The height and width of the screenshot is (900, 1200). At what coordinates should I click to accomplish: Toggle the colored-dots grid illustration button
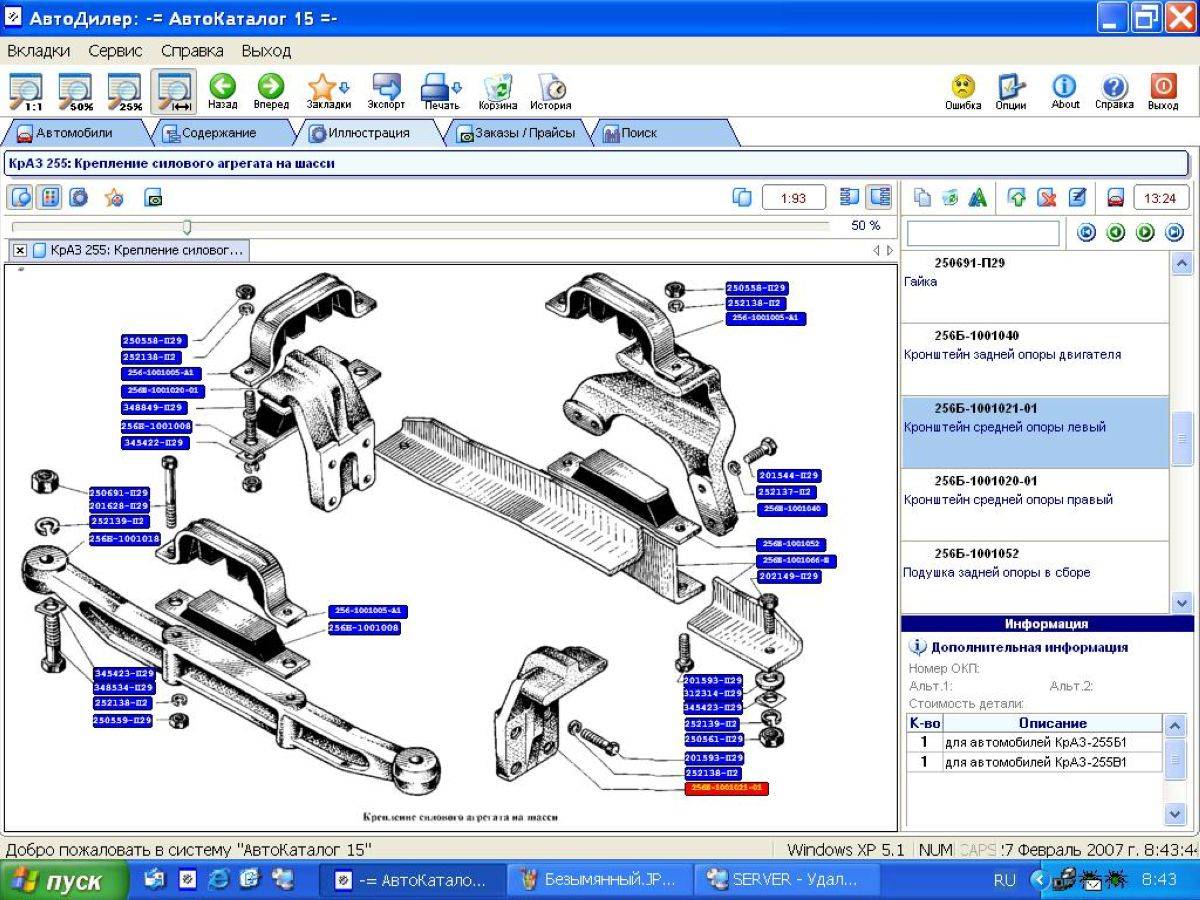point(49,197)
